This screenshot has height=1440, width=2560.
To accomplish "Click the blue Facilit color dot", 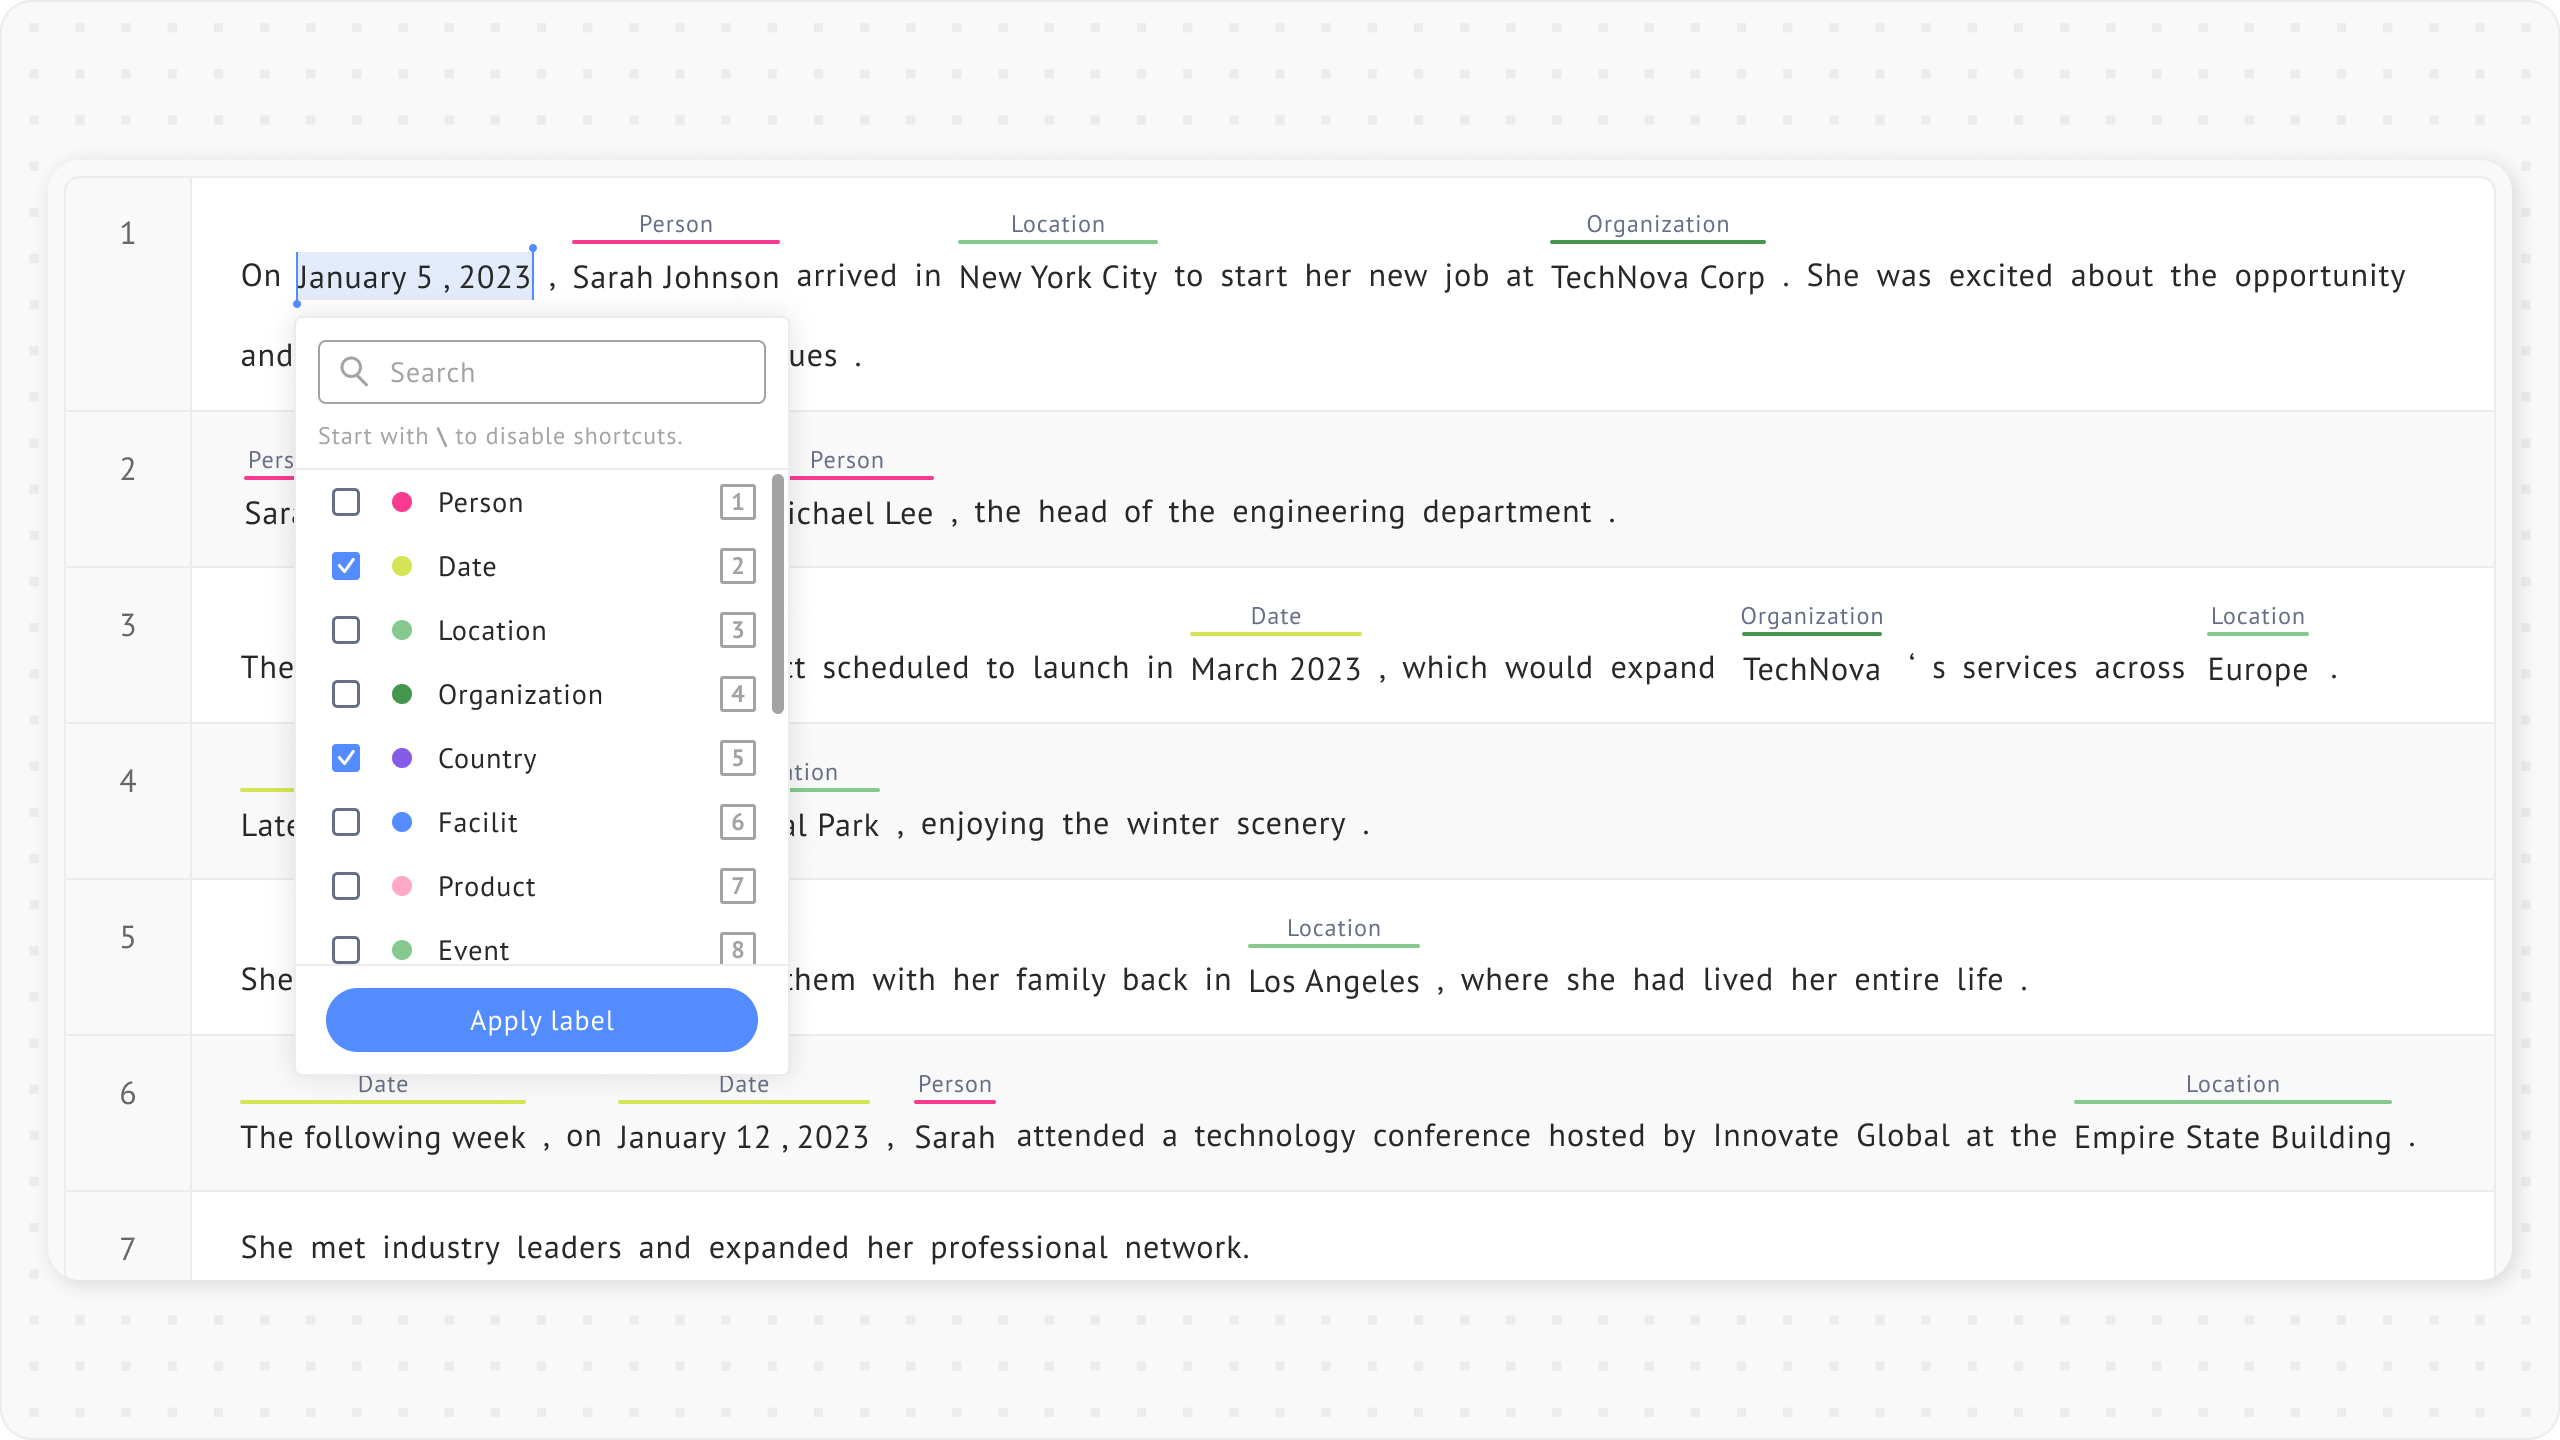I will click(402, 822).
